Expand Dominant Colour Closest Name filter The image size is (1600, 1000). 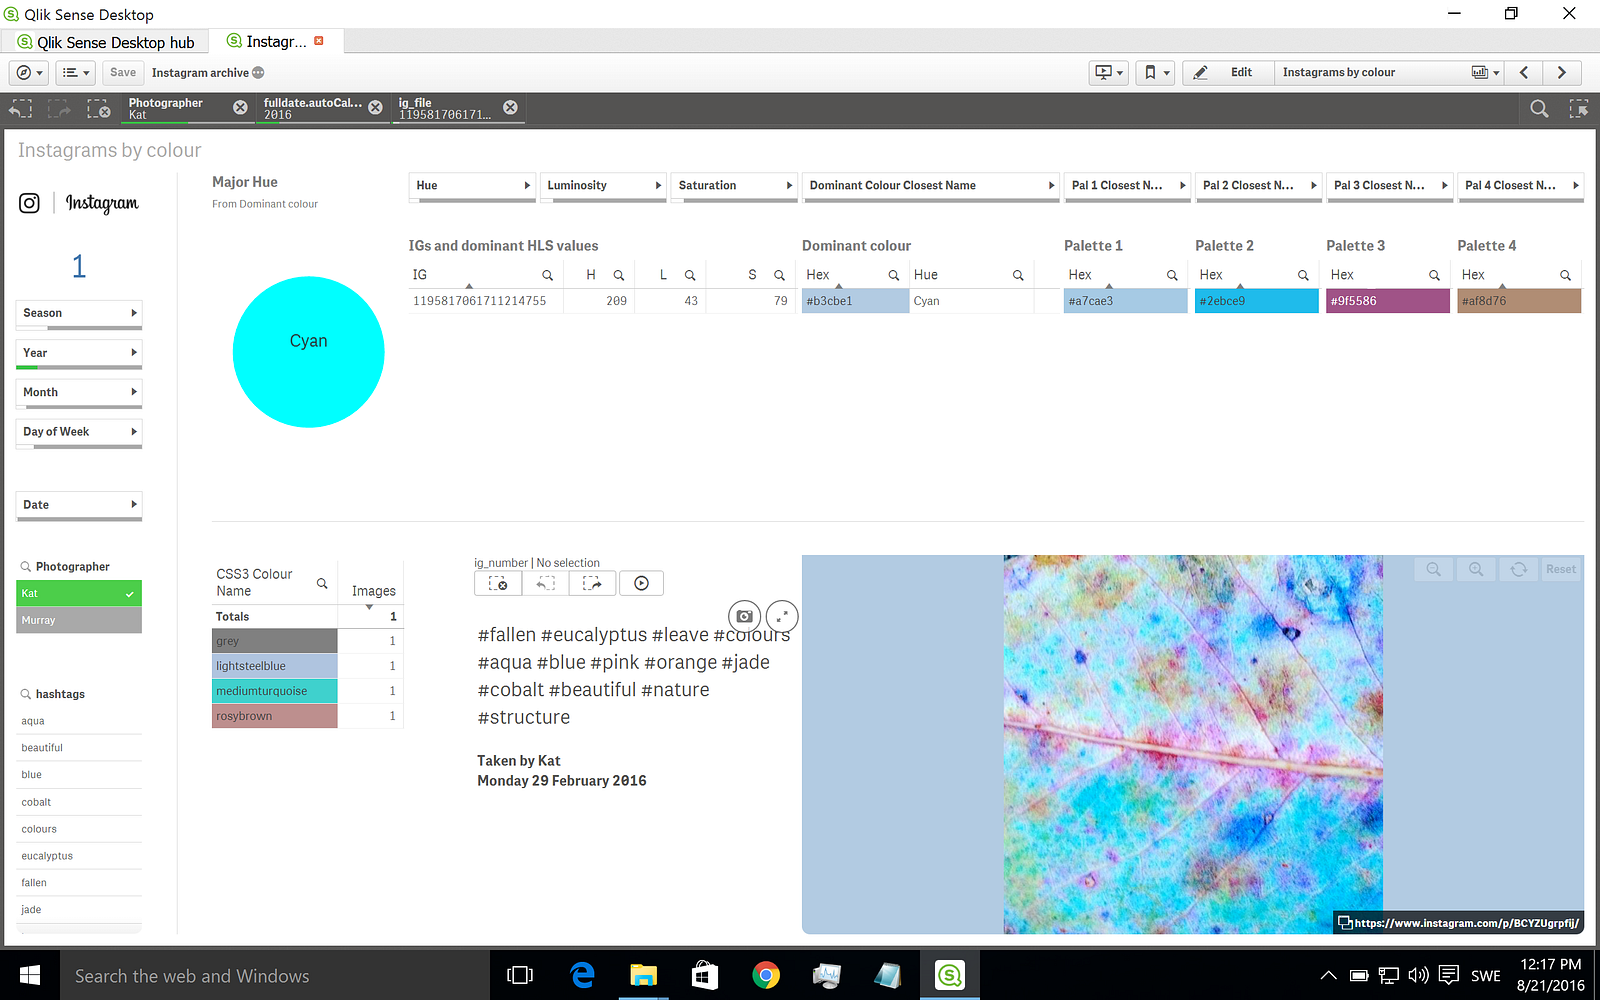click(x=930, y=186)
